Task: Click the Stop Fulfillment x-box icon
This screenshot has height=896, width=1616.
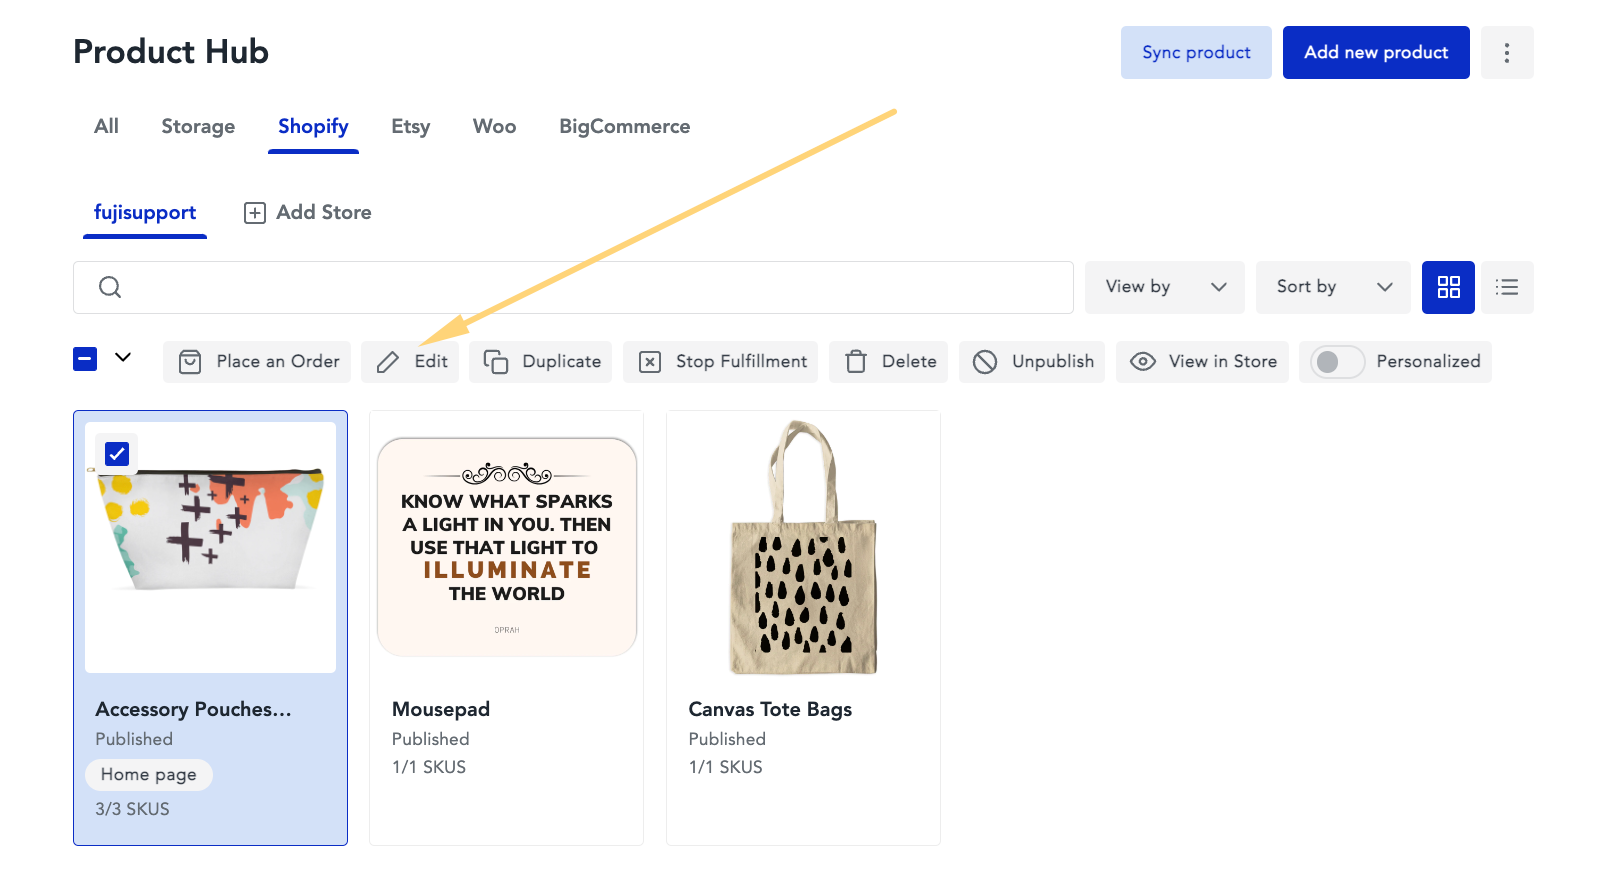Action: coord(650,362)
